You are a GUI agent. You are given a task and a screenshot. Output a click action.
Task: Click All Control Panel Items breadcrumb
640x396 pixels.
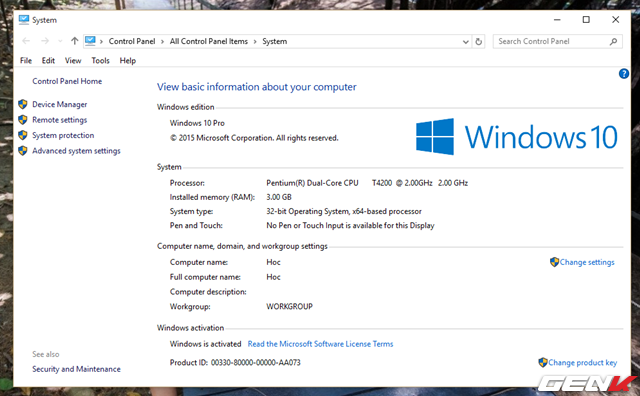click(x=209, y=41)
